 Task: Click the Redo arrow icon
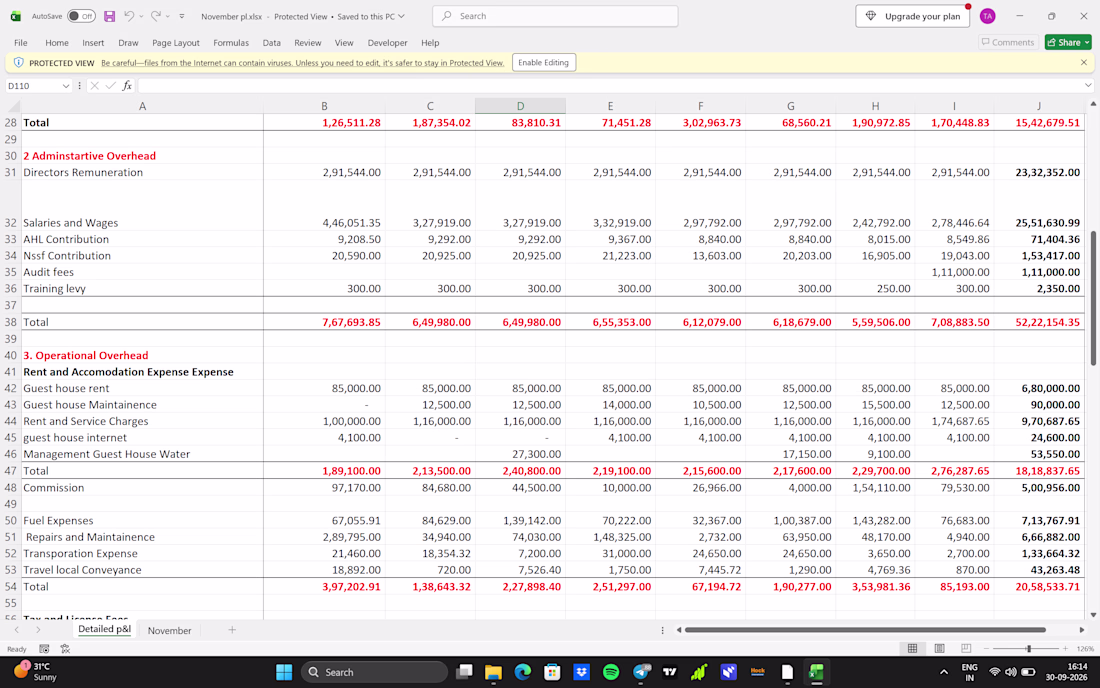pyautogui.click(x=156, y=16)
